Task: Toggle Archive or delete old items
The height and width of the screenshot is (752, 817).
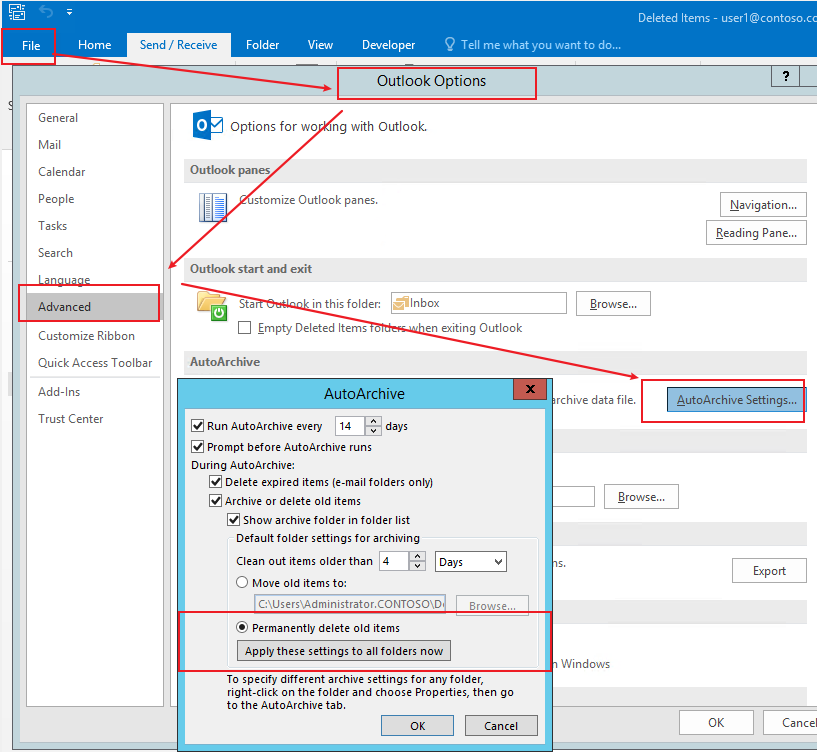Action: (215, 501)
